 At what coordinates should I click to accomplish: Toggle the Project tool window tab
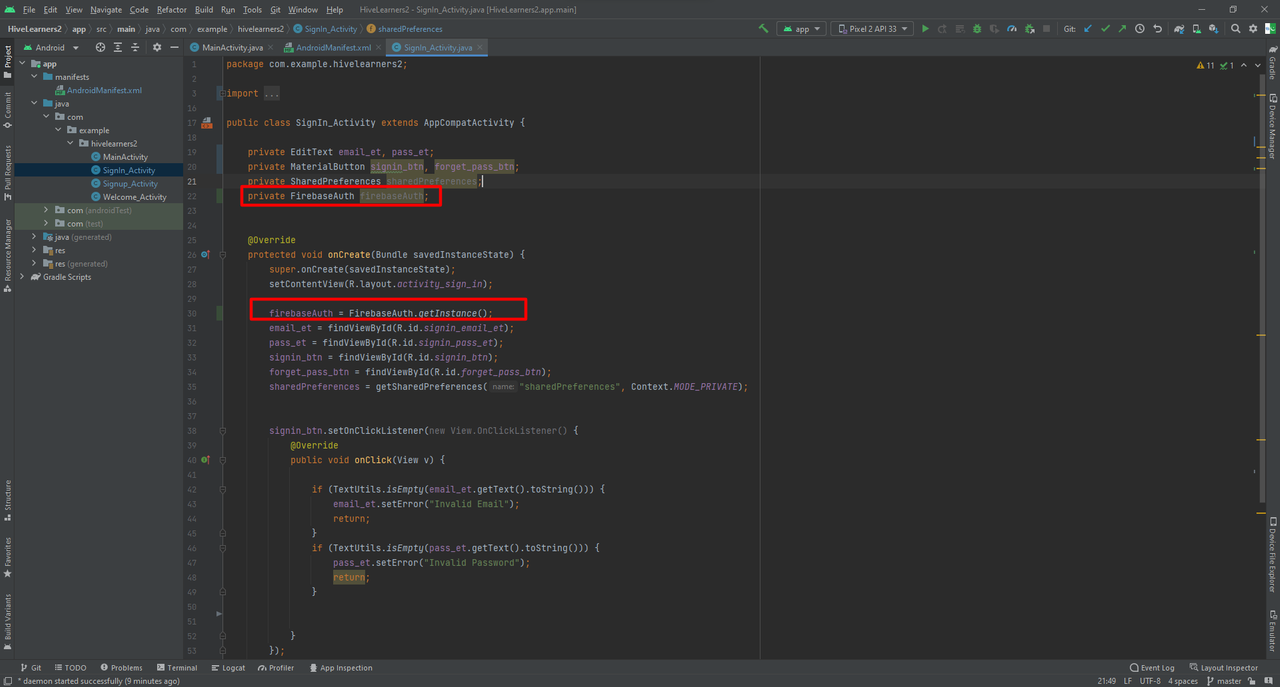tap(8, 63)
